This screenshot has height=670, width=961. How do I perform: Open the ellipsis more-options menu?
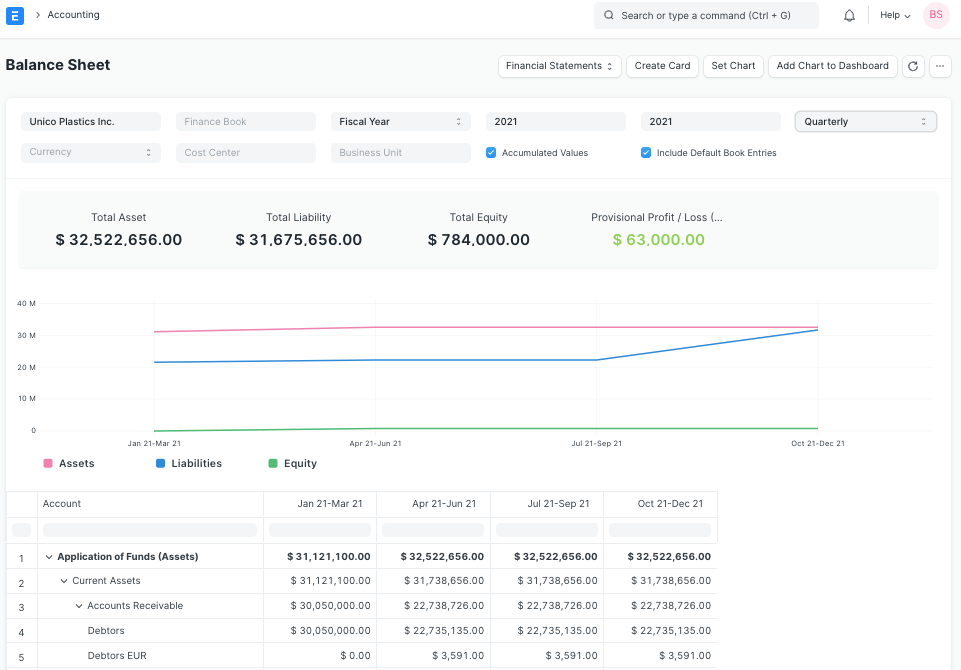click(x=940, y=65)
